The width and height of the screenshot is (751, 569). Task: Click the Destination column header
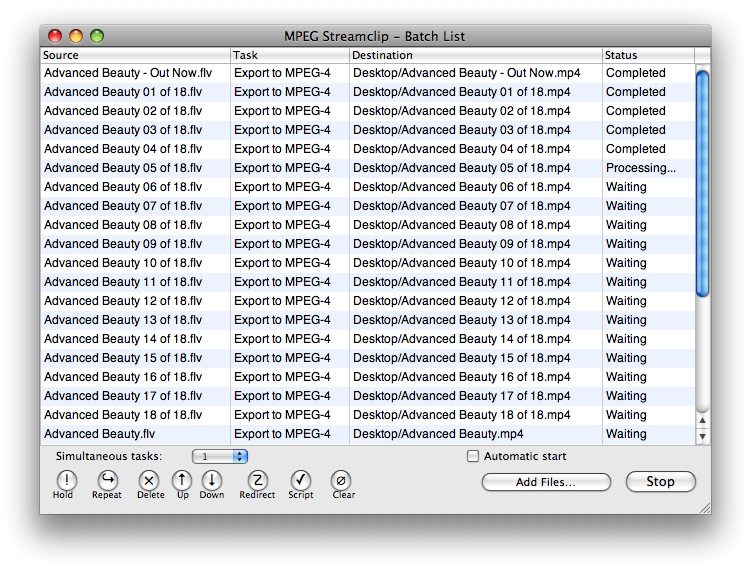click(x=476, y=55)
